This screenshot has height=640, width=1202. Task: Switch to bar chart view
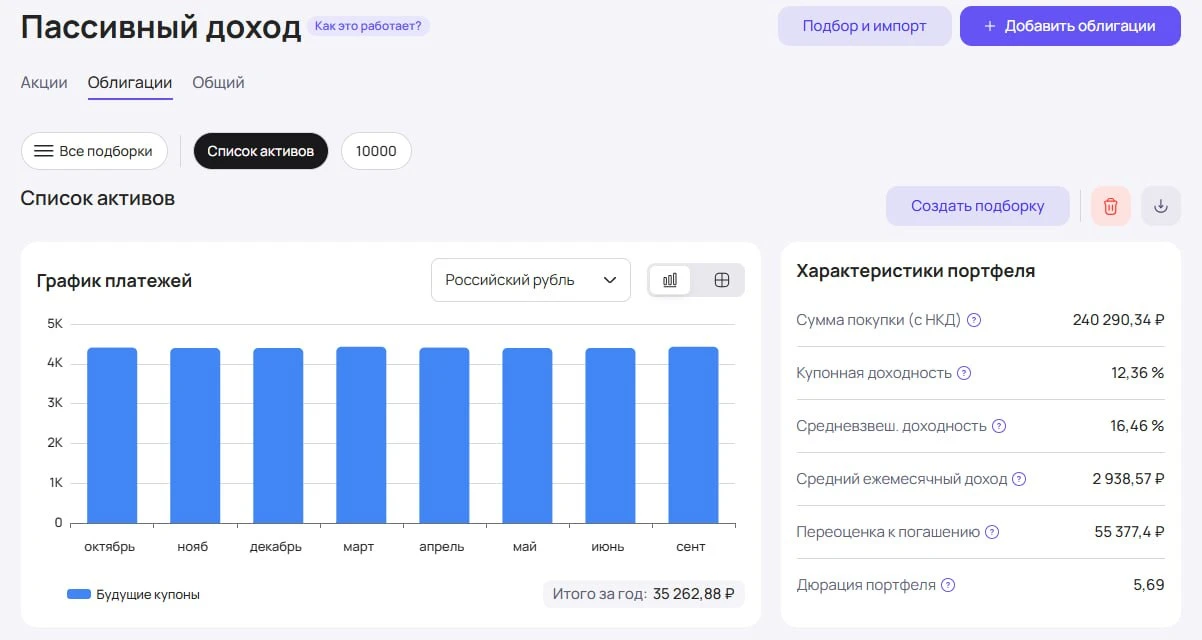click(670, 280)
